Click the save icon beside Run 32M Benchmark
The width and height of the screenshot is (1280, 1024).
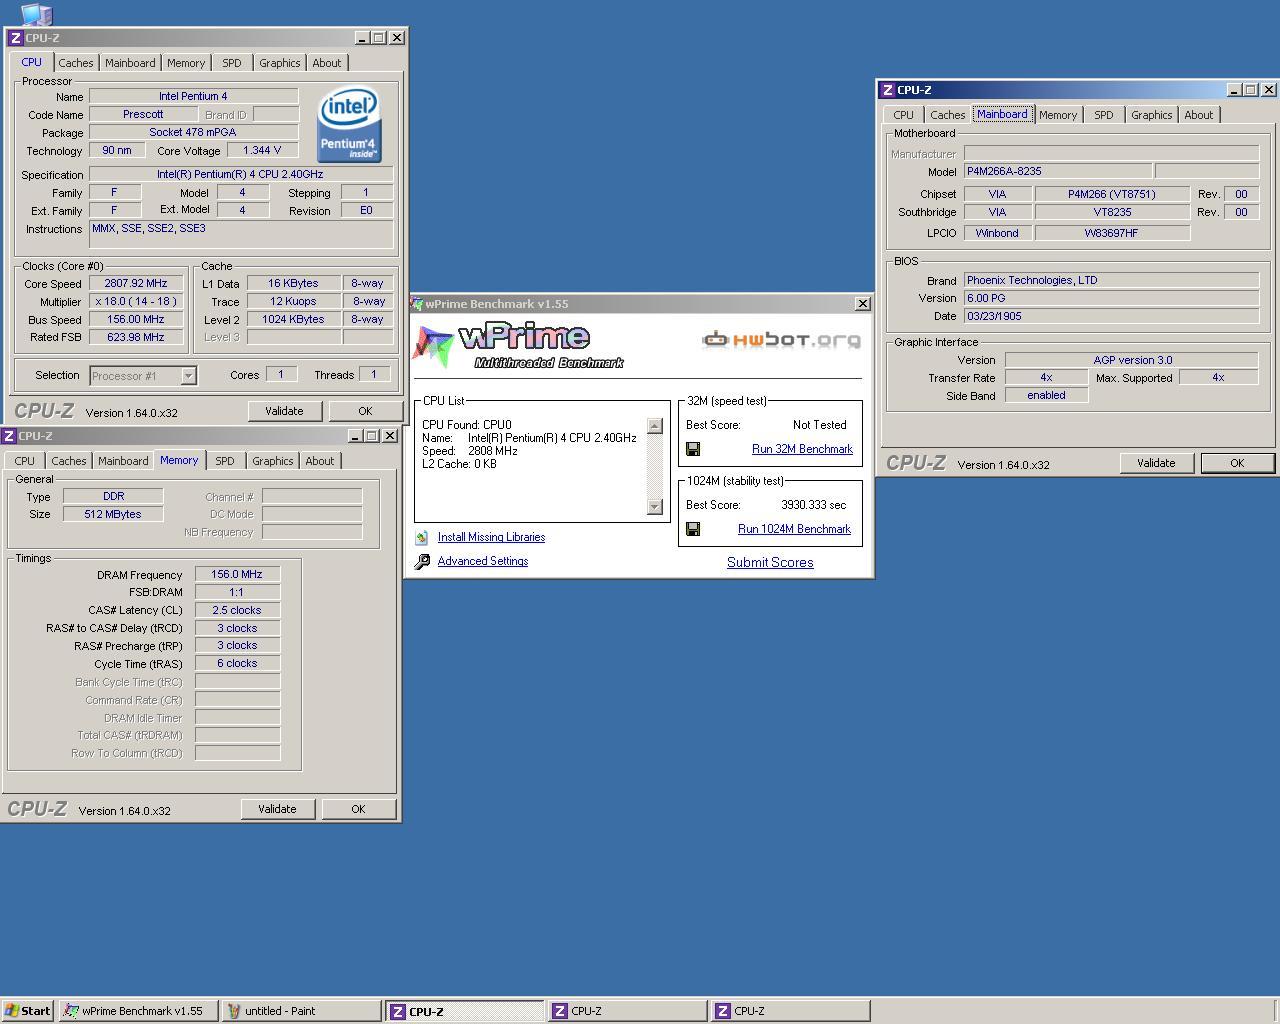[693, 449]
